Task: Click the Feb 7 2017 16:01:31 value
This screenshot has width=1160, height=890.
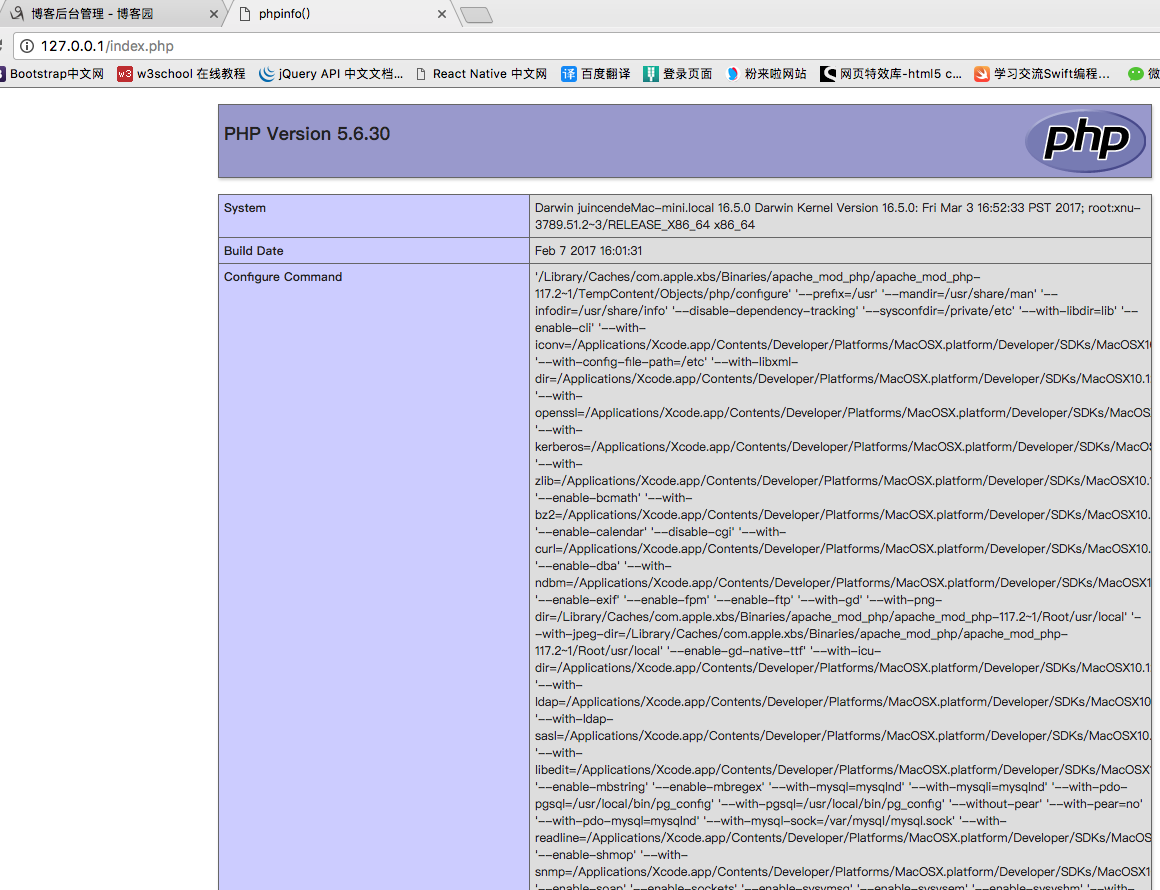Action: [x=589, y=251]
